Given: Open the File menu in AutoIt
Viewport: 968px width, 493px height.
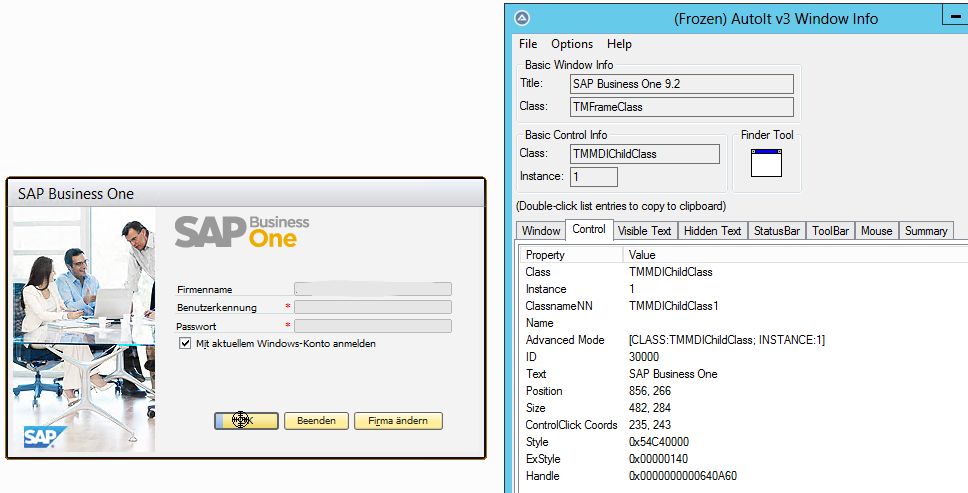Looking at the screenshot, I should coord(528,44).
